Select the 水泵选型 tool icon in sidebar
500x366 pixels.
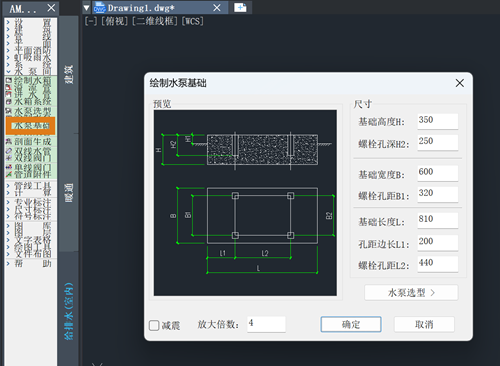[x=9, y=112]
